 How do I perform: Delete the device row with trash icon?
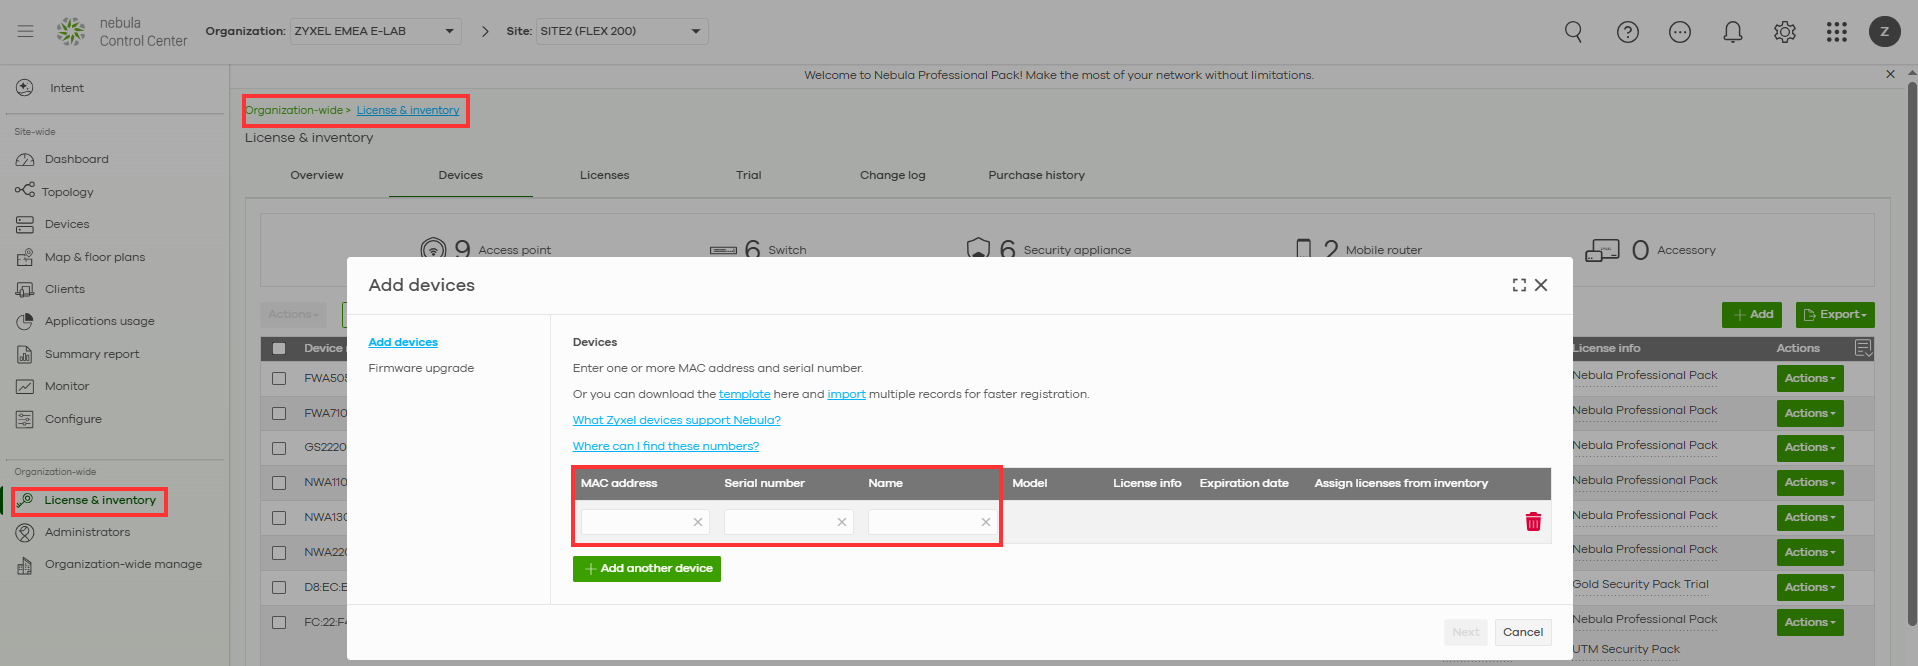point(1533,522)
